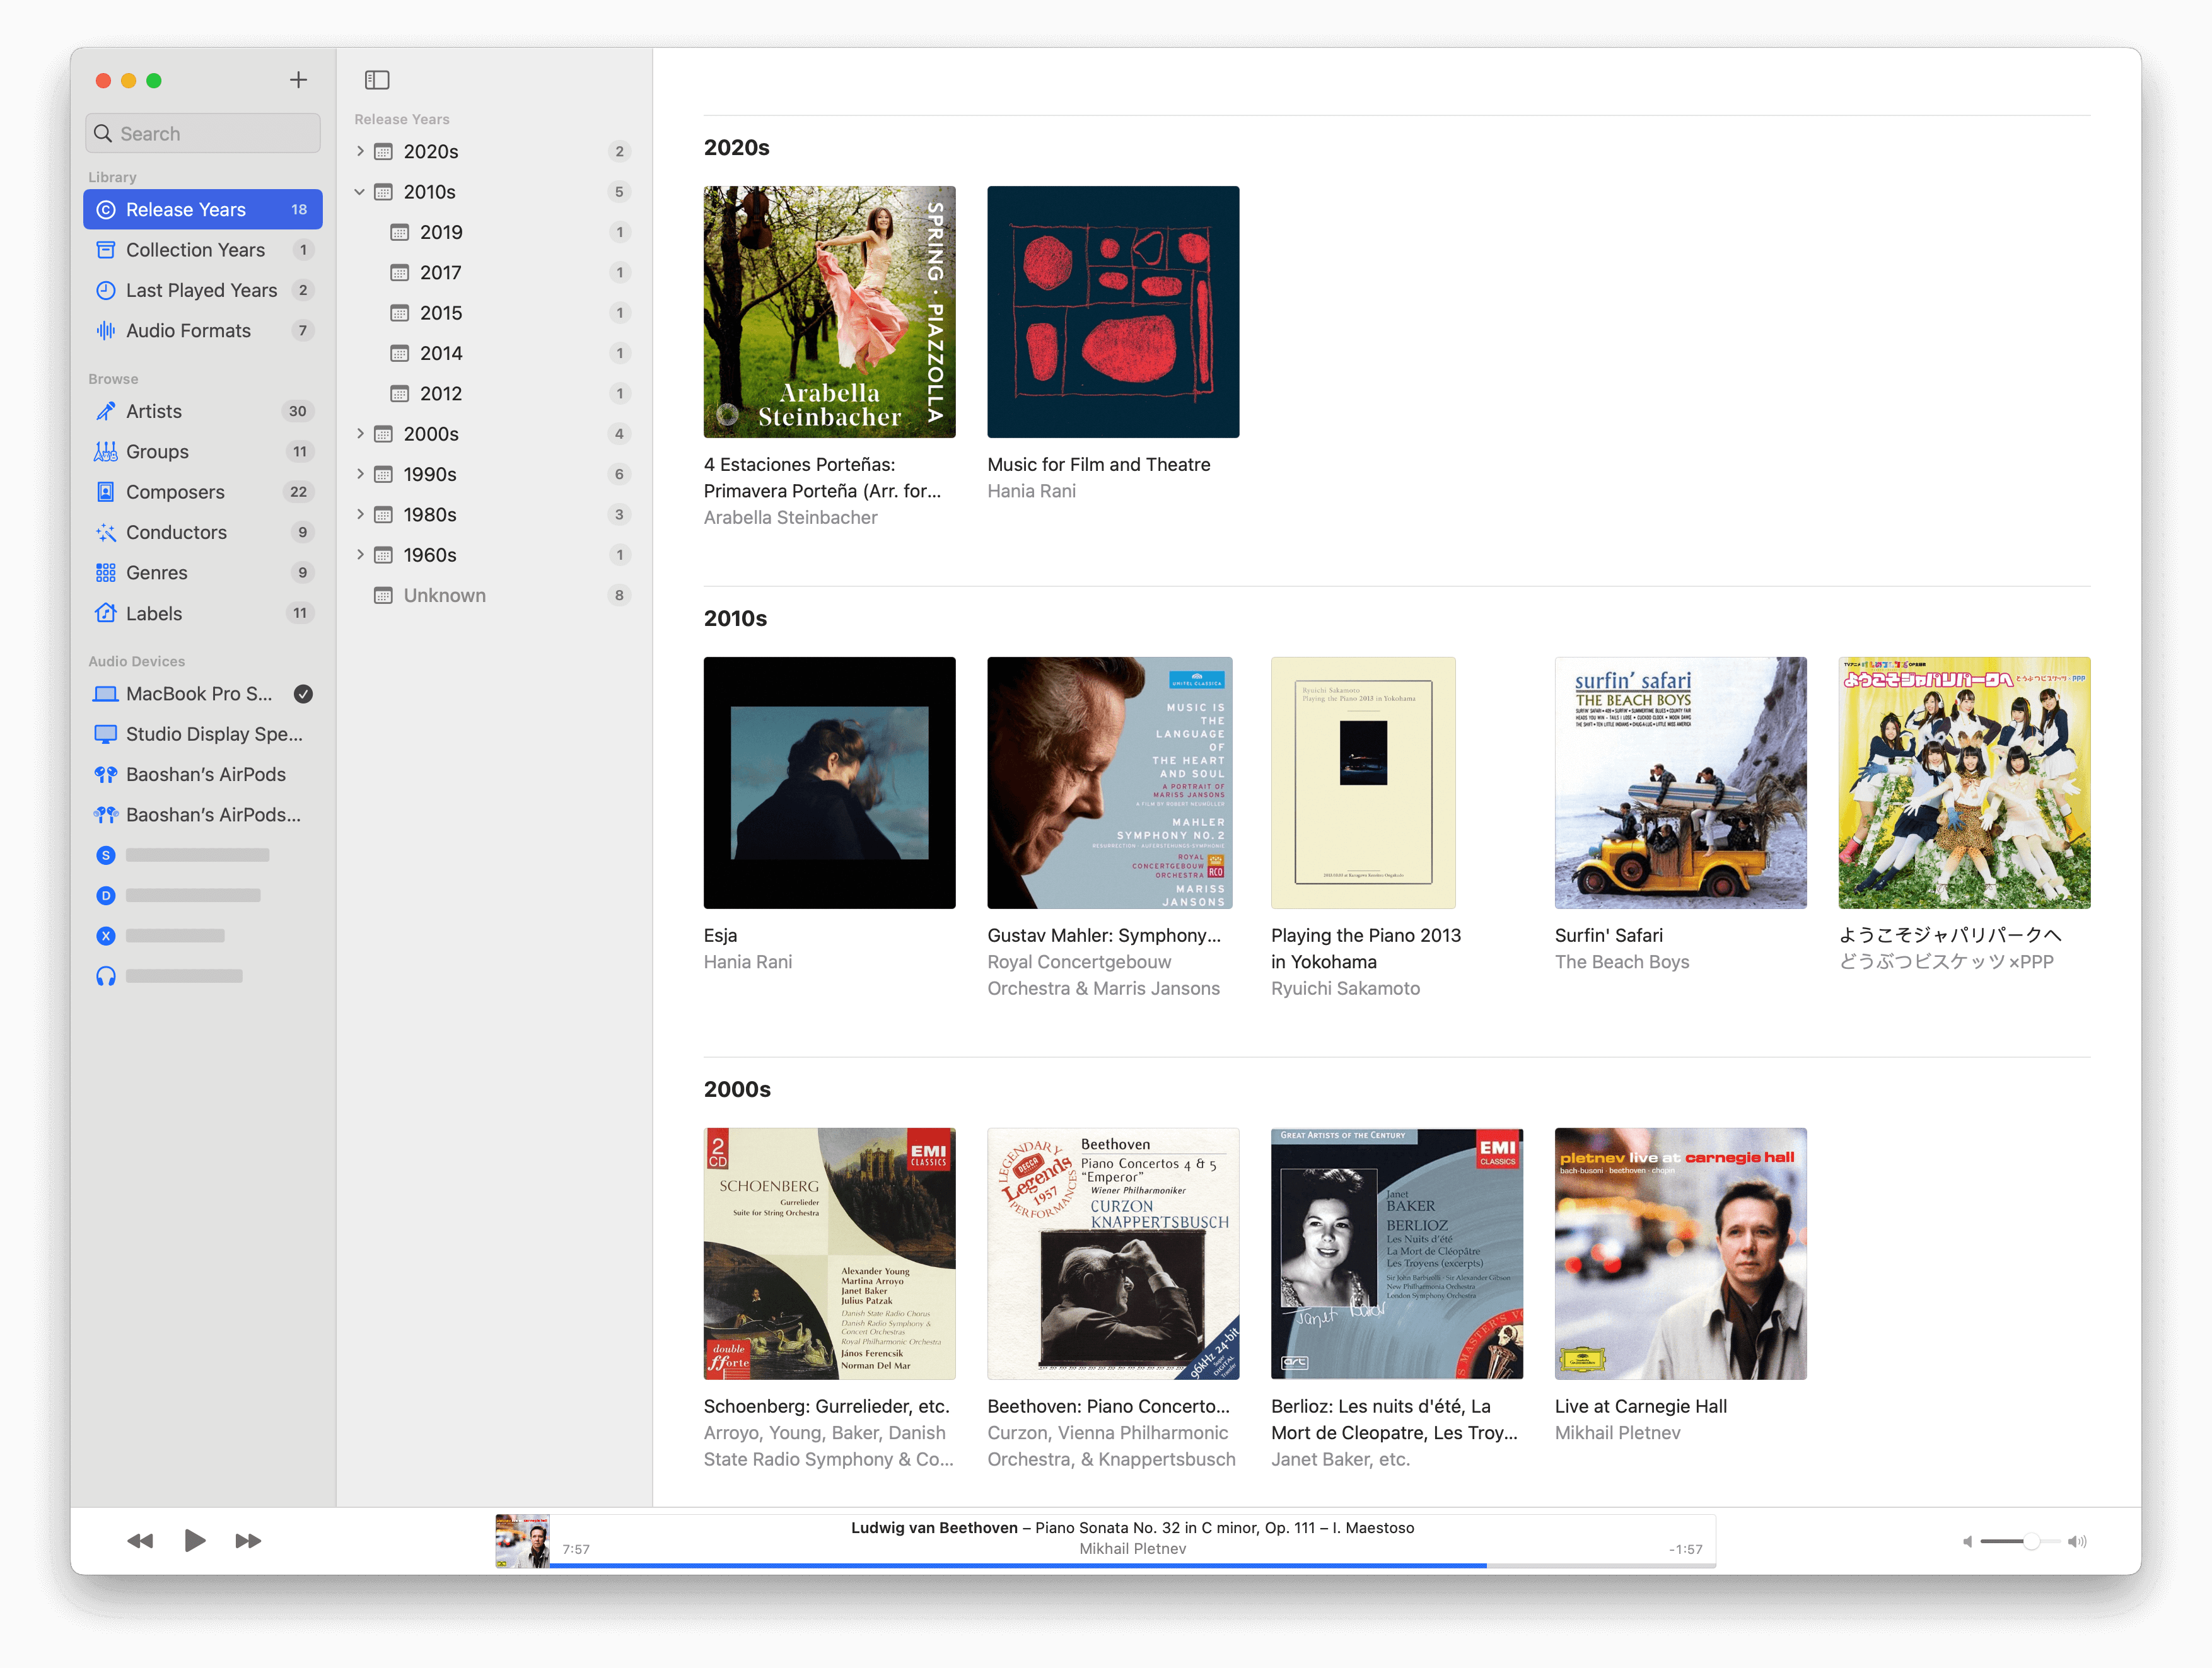Open Composers in Browse section

coord(175,492)
